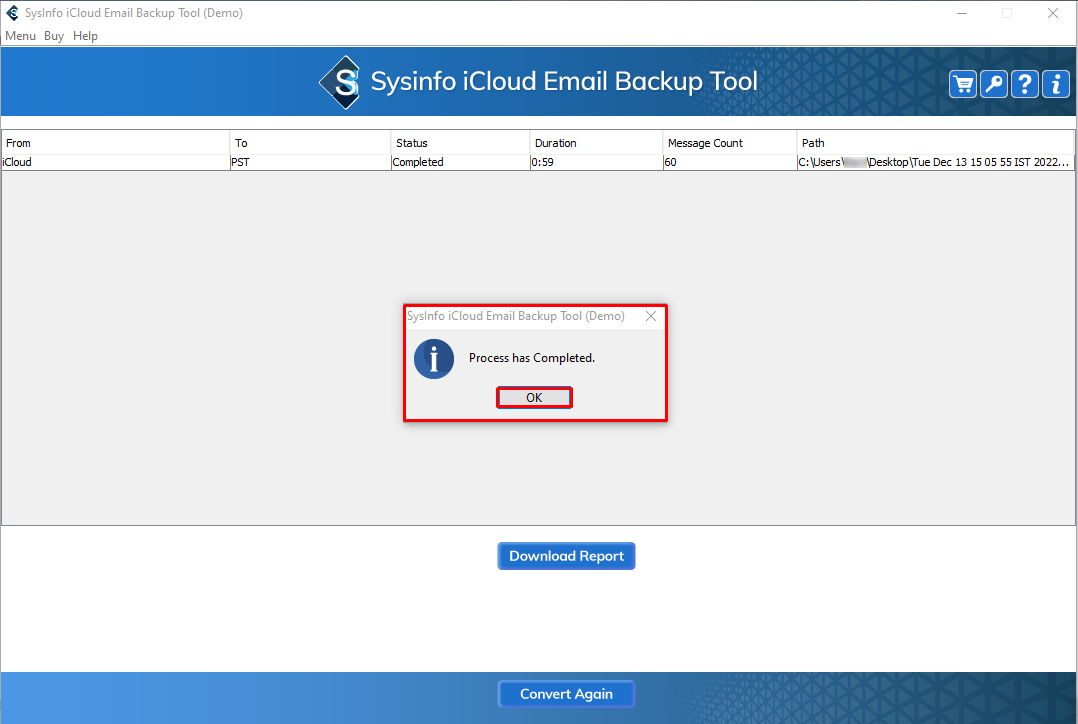Select the Path cell in the iCloud row
Viewport: 1078px width, 724px height.
[935, 162]
